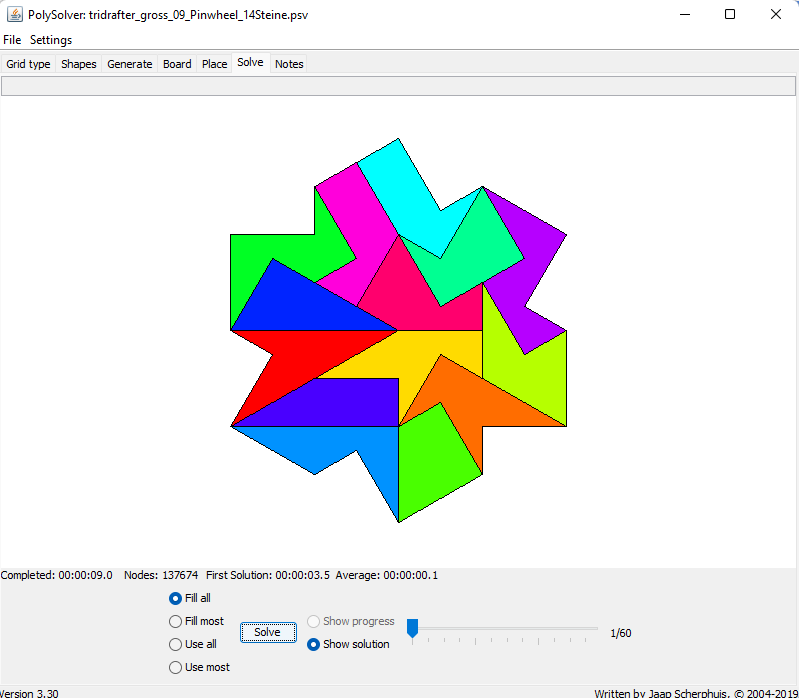Open the Settings menu

(51, 40)
